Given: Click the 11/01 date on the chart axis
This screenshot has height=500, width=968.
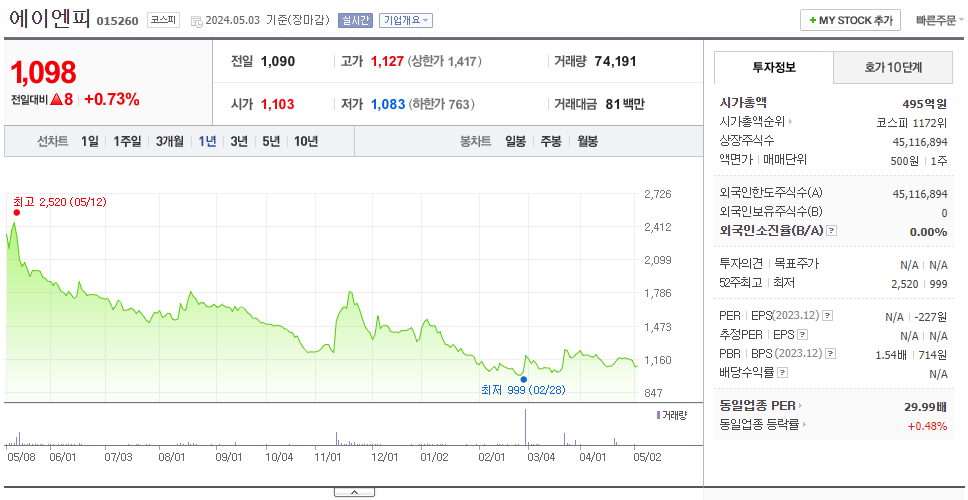Looking at the screenshot, I should tap(328, 457).
